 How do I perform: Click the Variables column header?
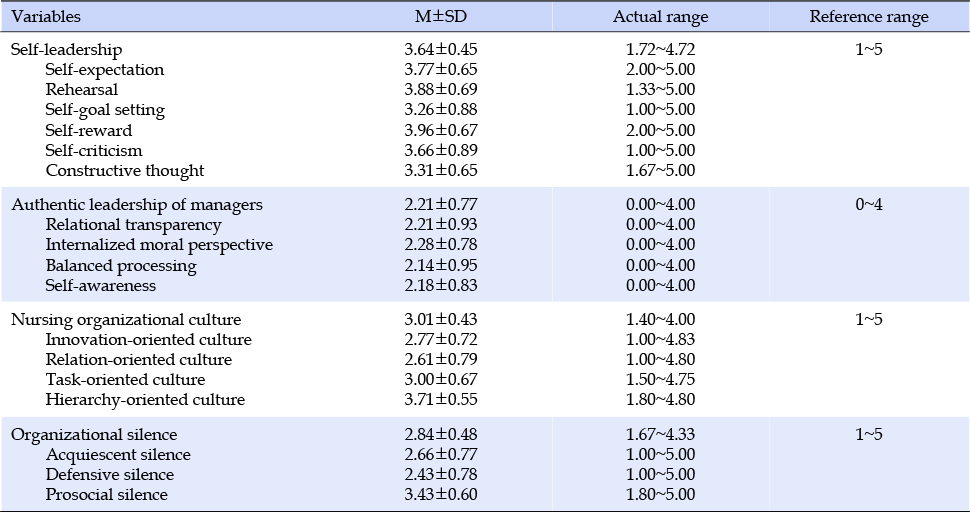[46, 17]
